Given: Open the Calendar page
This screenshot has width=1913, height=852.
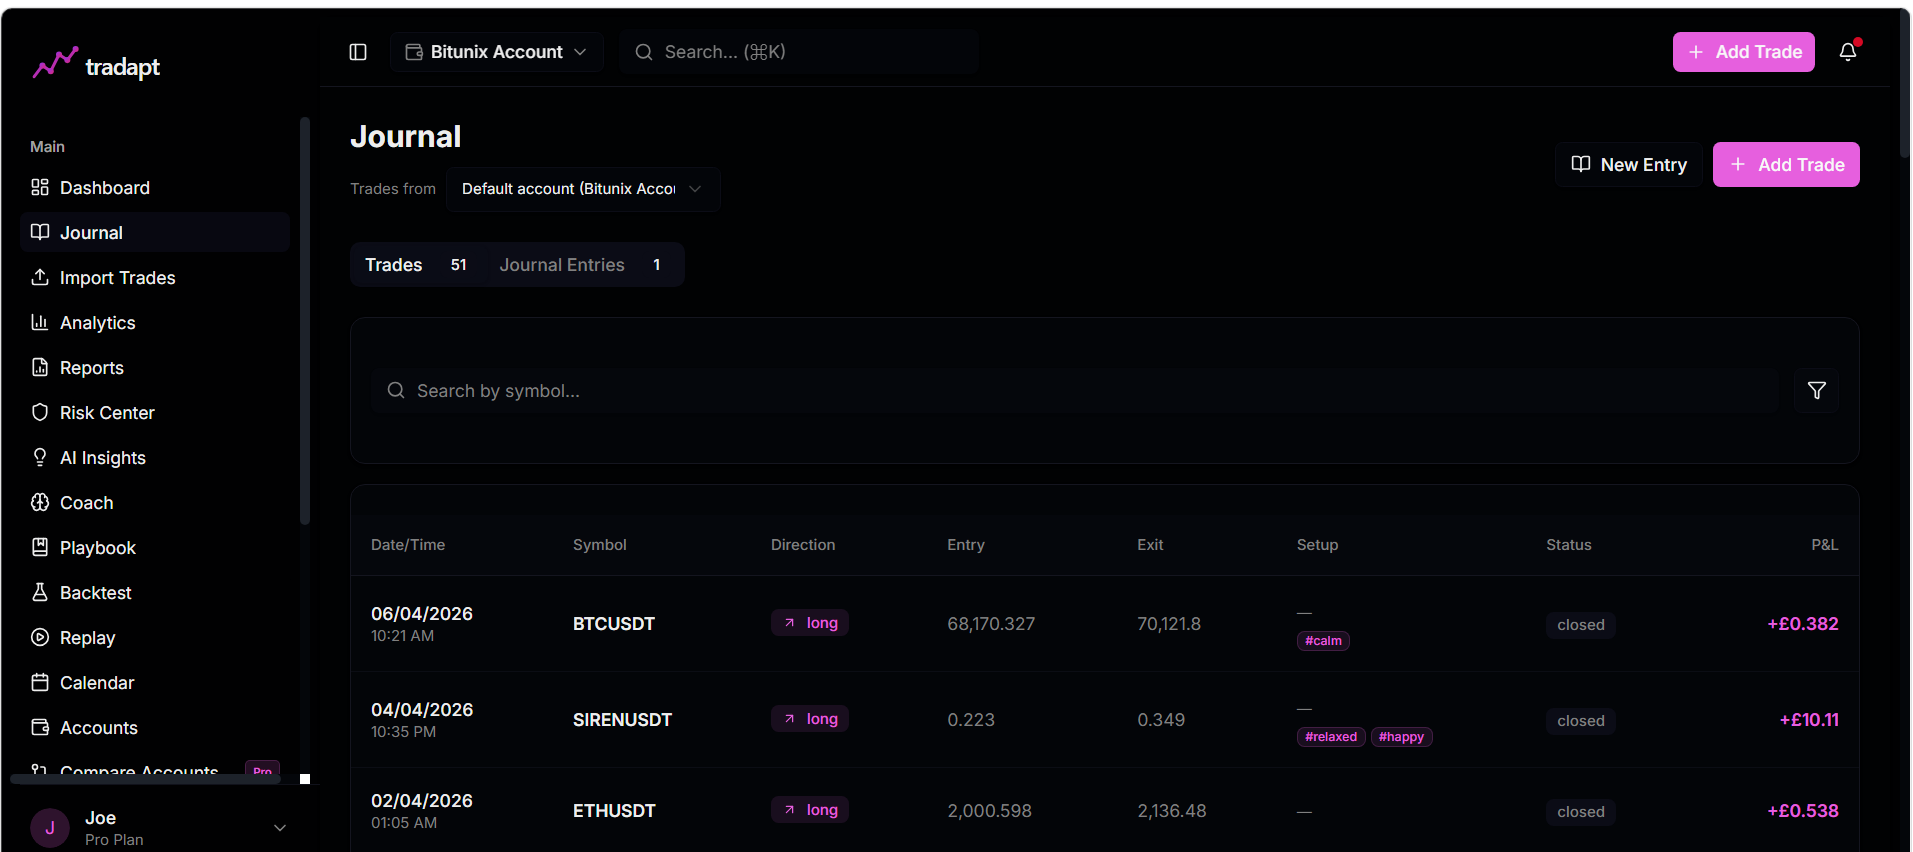Looking at the screenshot, I should (155, 682).
